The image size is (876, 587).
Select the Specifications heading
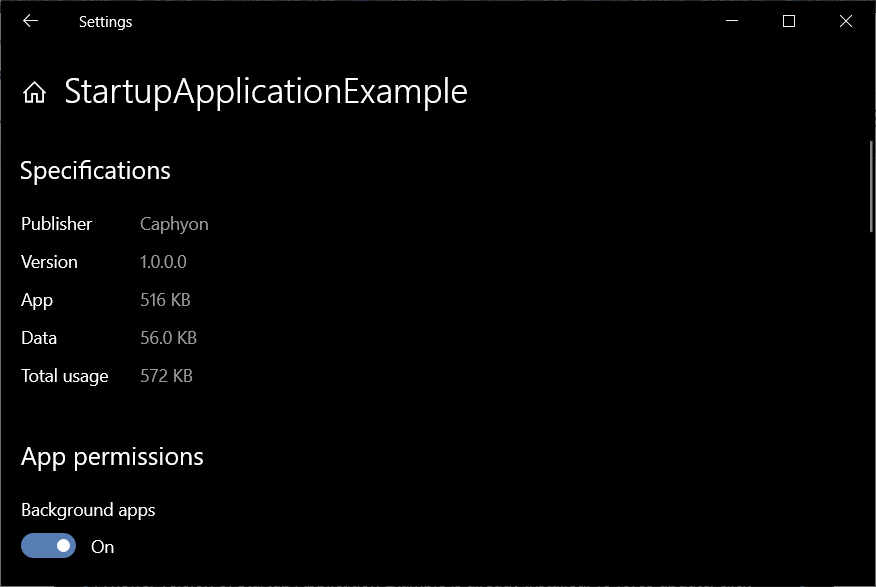(x=95, y=171)
